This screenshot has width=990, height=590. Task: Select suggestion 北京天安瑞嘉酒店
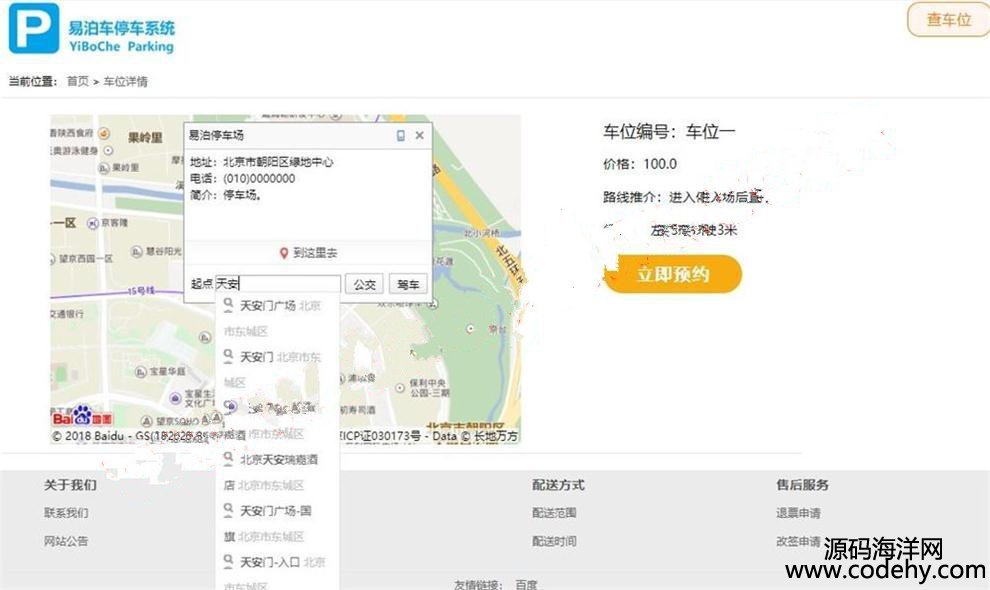coord(278,471)
